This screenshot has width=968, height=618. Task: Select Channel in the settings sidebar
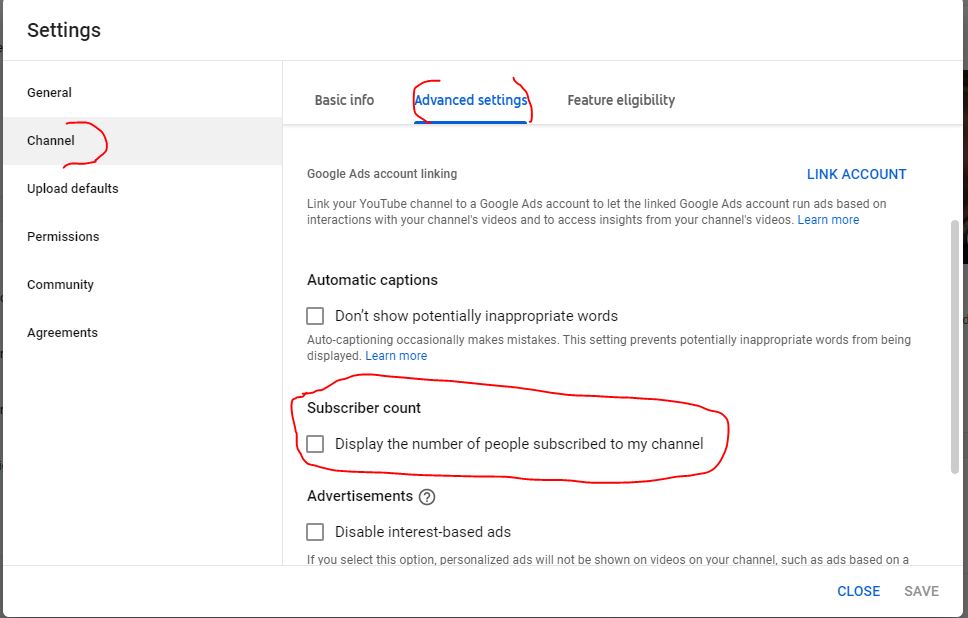pos(51,141)
